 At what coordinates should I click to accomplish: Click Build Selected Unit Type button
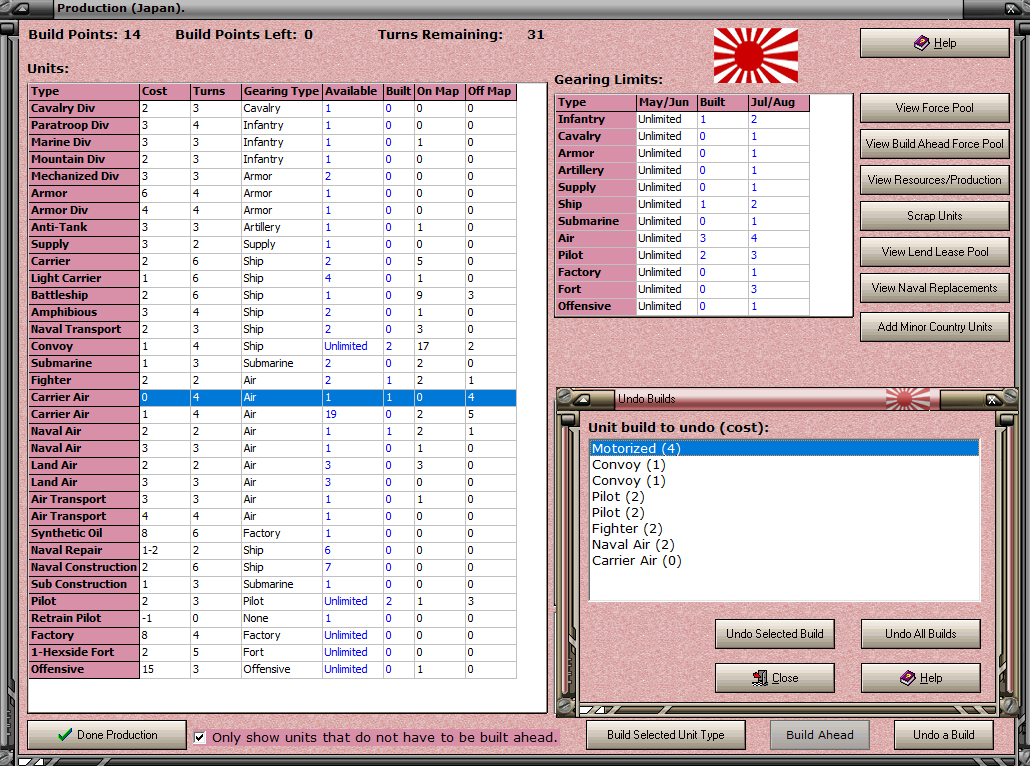point(665,735)
